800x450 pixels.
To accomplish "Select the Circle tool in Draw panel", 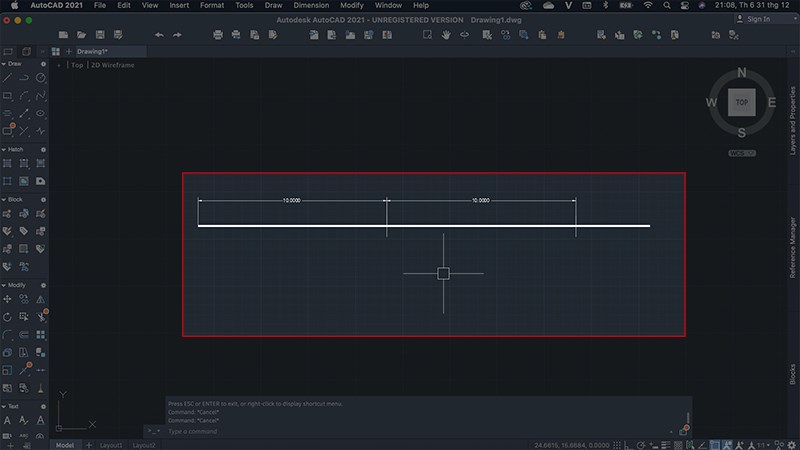I will [41, 78].
